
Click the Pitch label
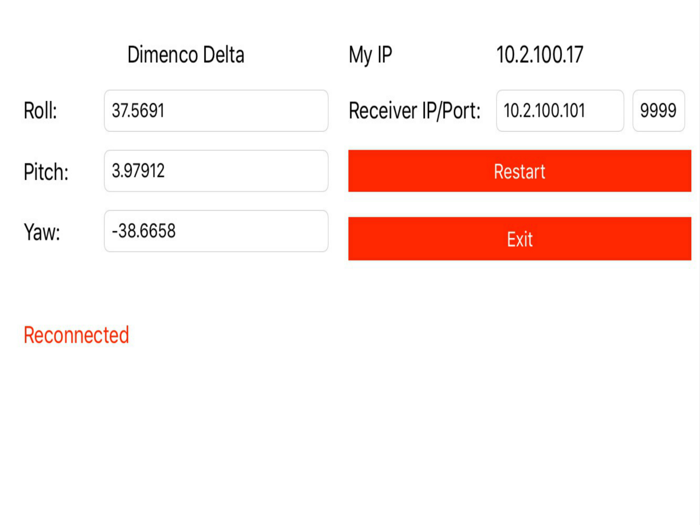click(x=46, y=172)
